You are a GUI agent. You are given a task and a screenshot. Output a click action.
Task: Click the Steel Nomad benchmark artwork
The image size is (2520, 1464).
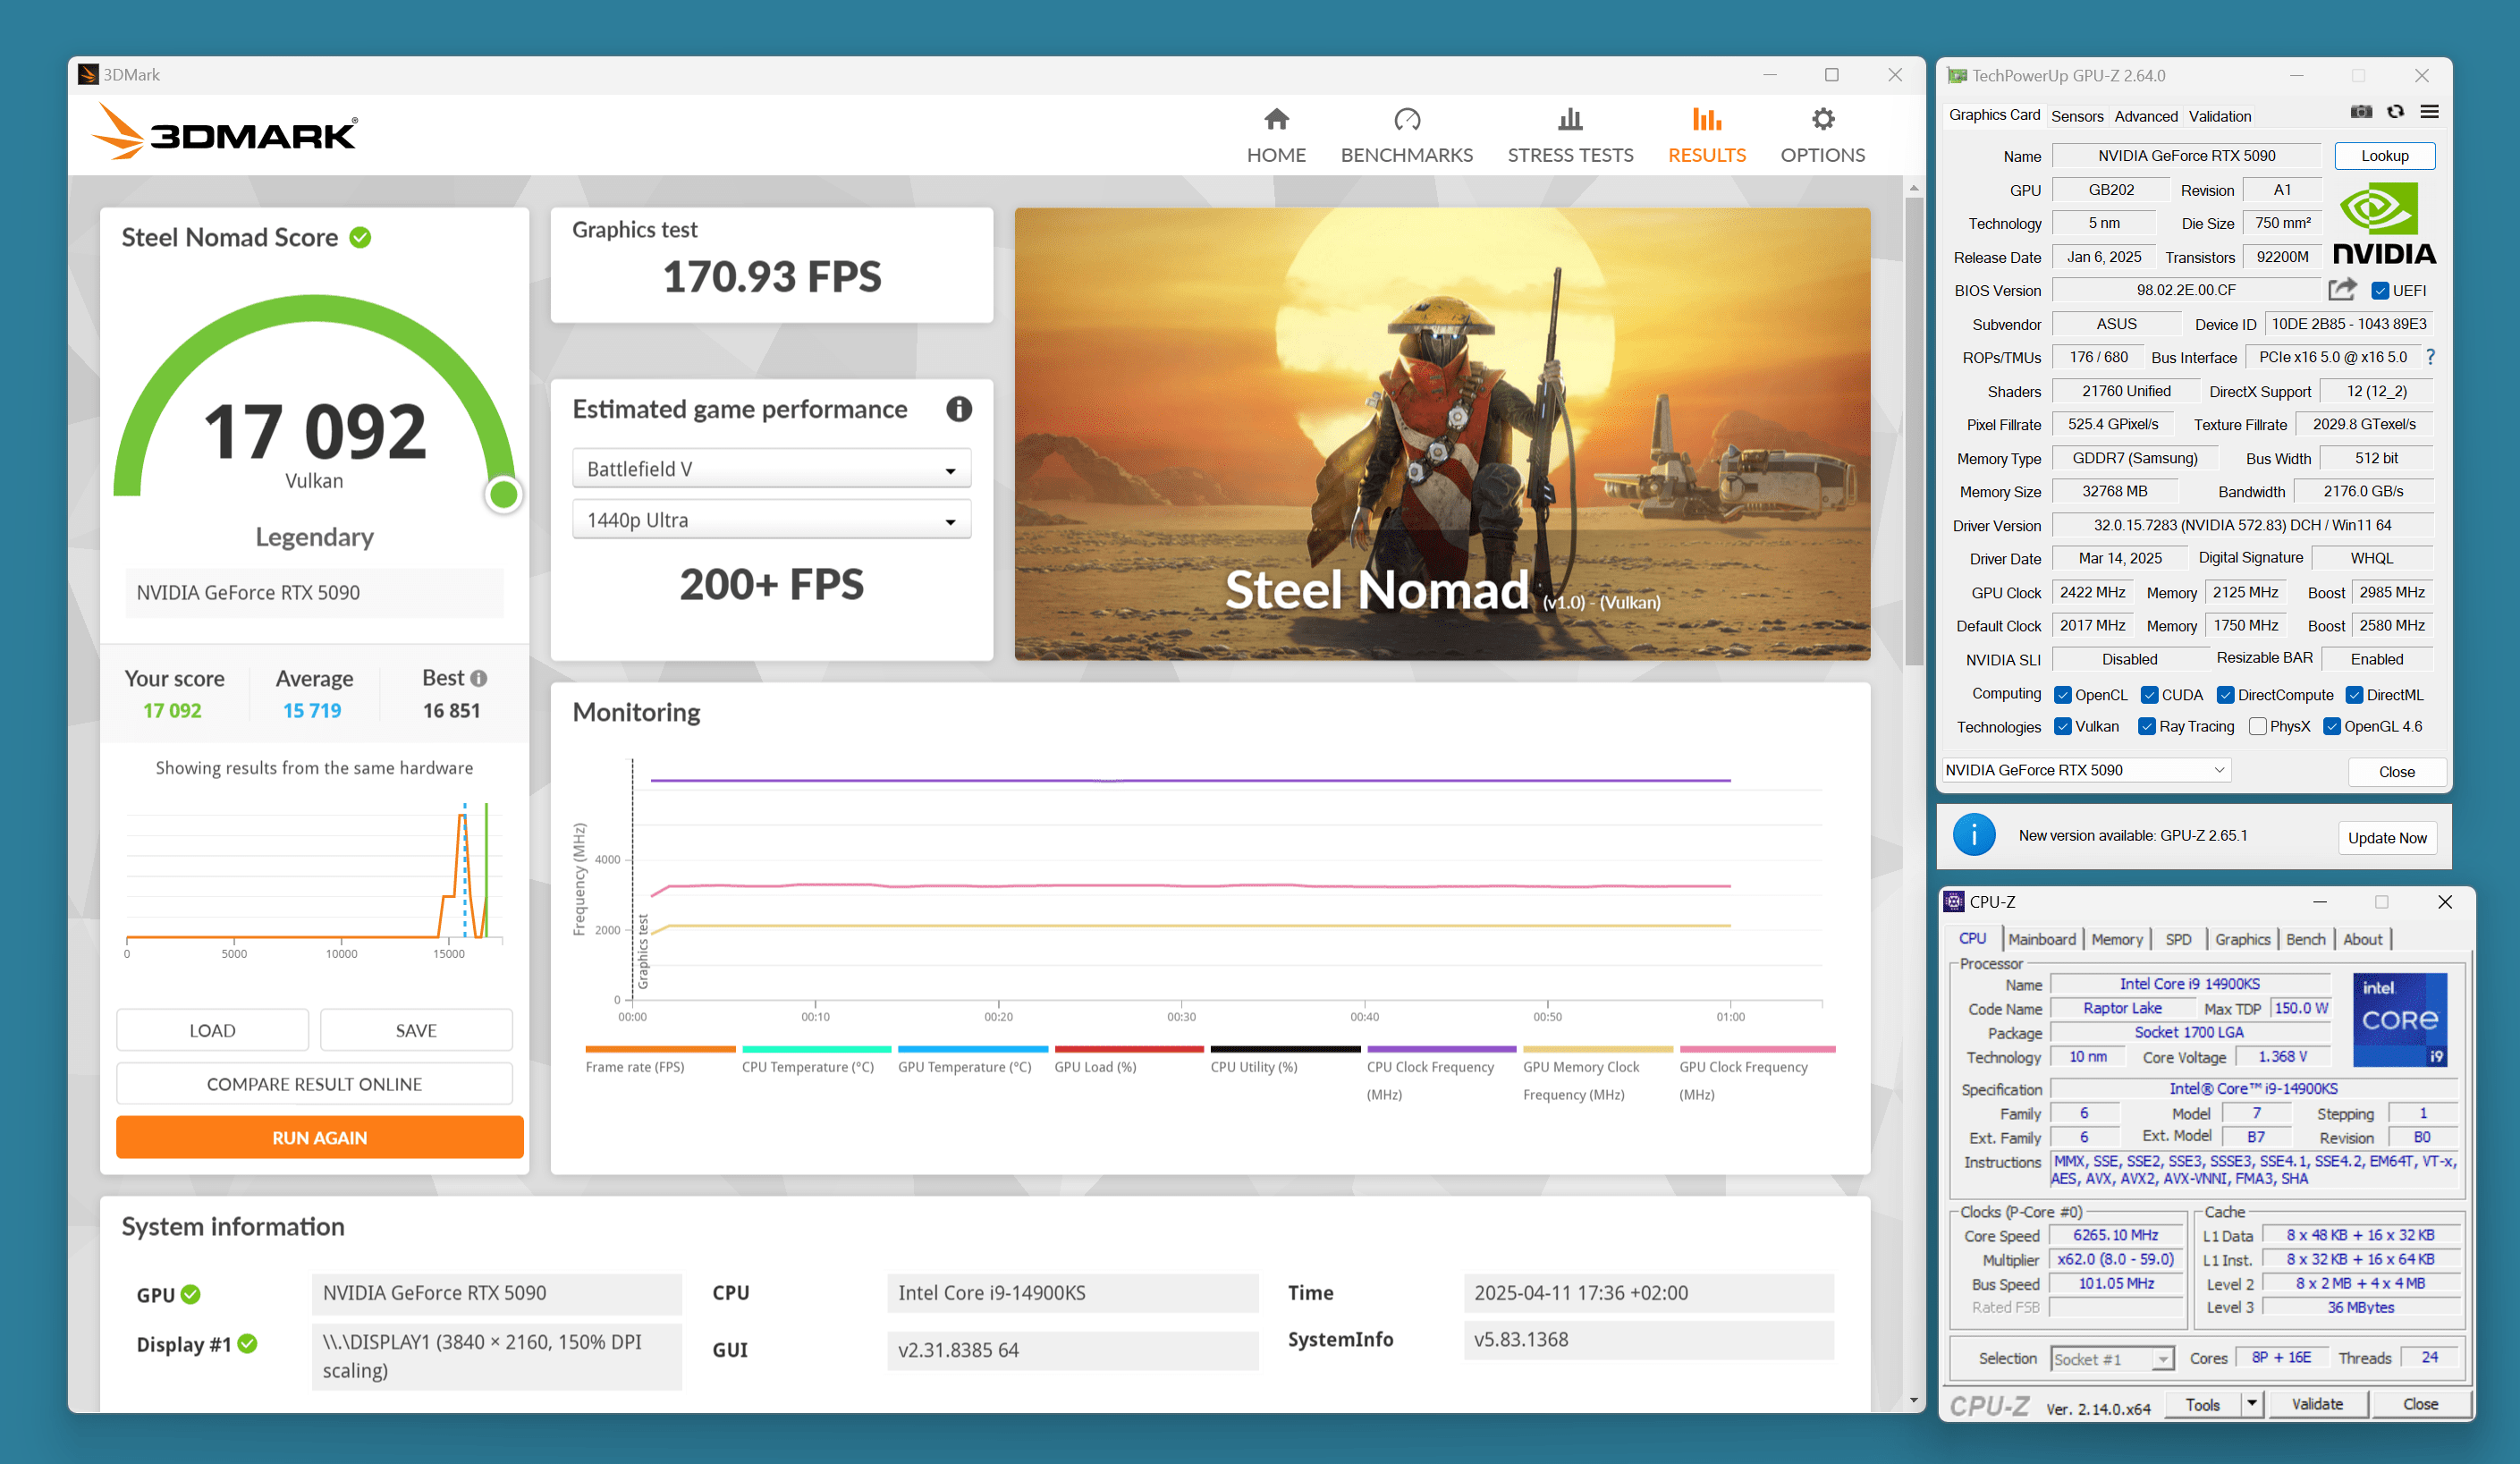pyautogui.click(x=1442, y=434)
